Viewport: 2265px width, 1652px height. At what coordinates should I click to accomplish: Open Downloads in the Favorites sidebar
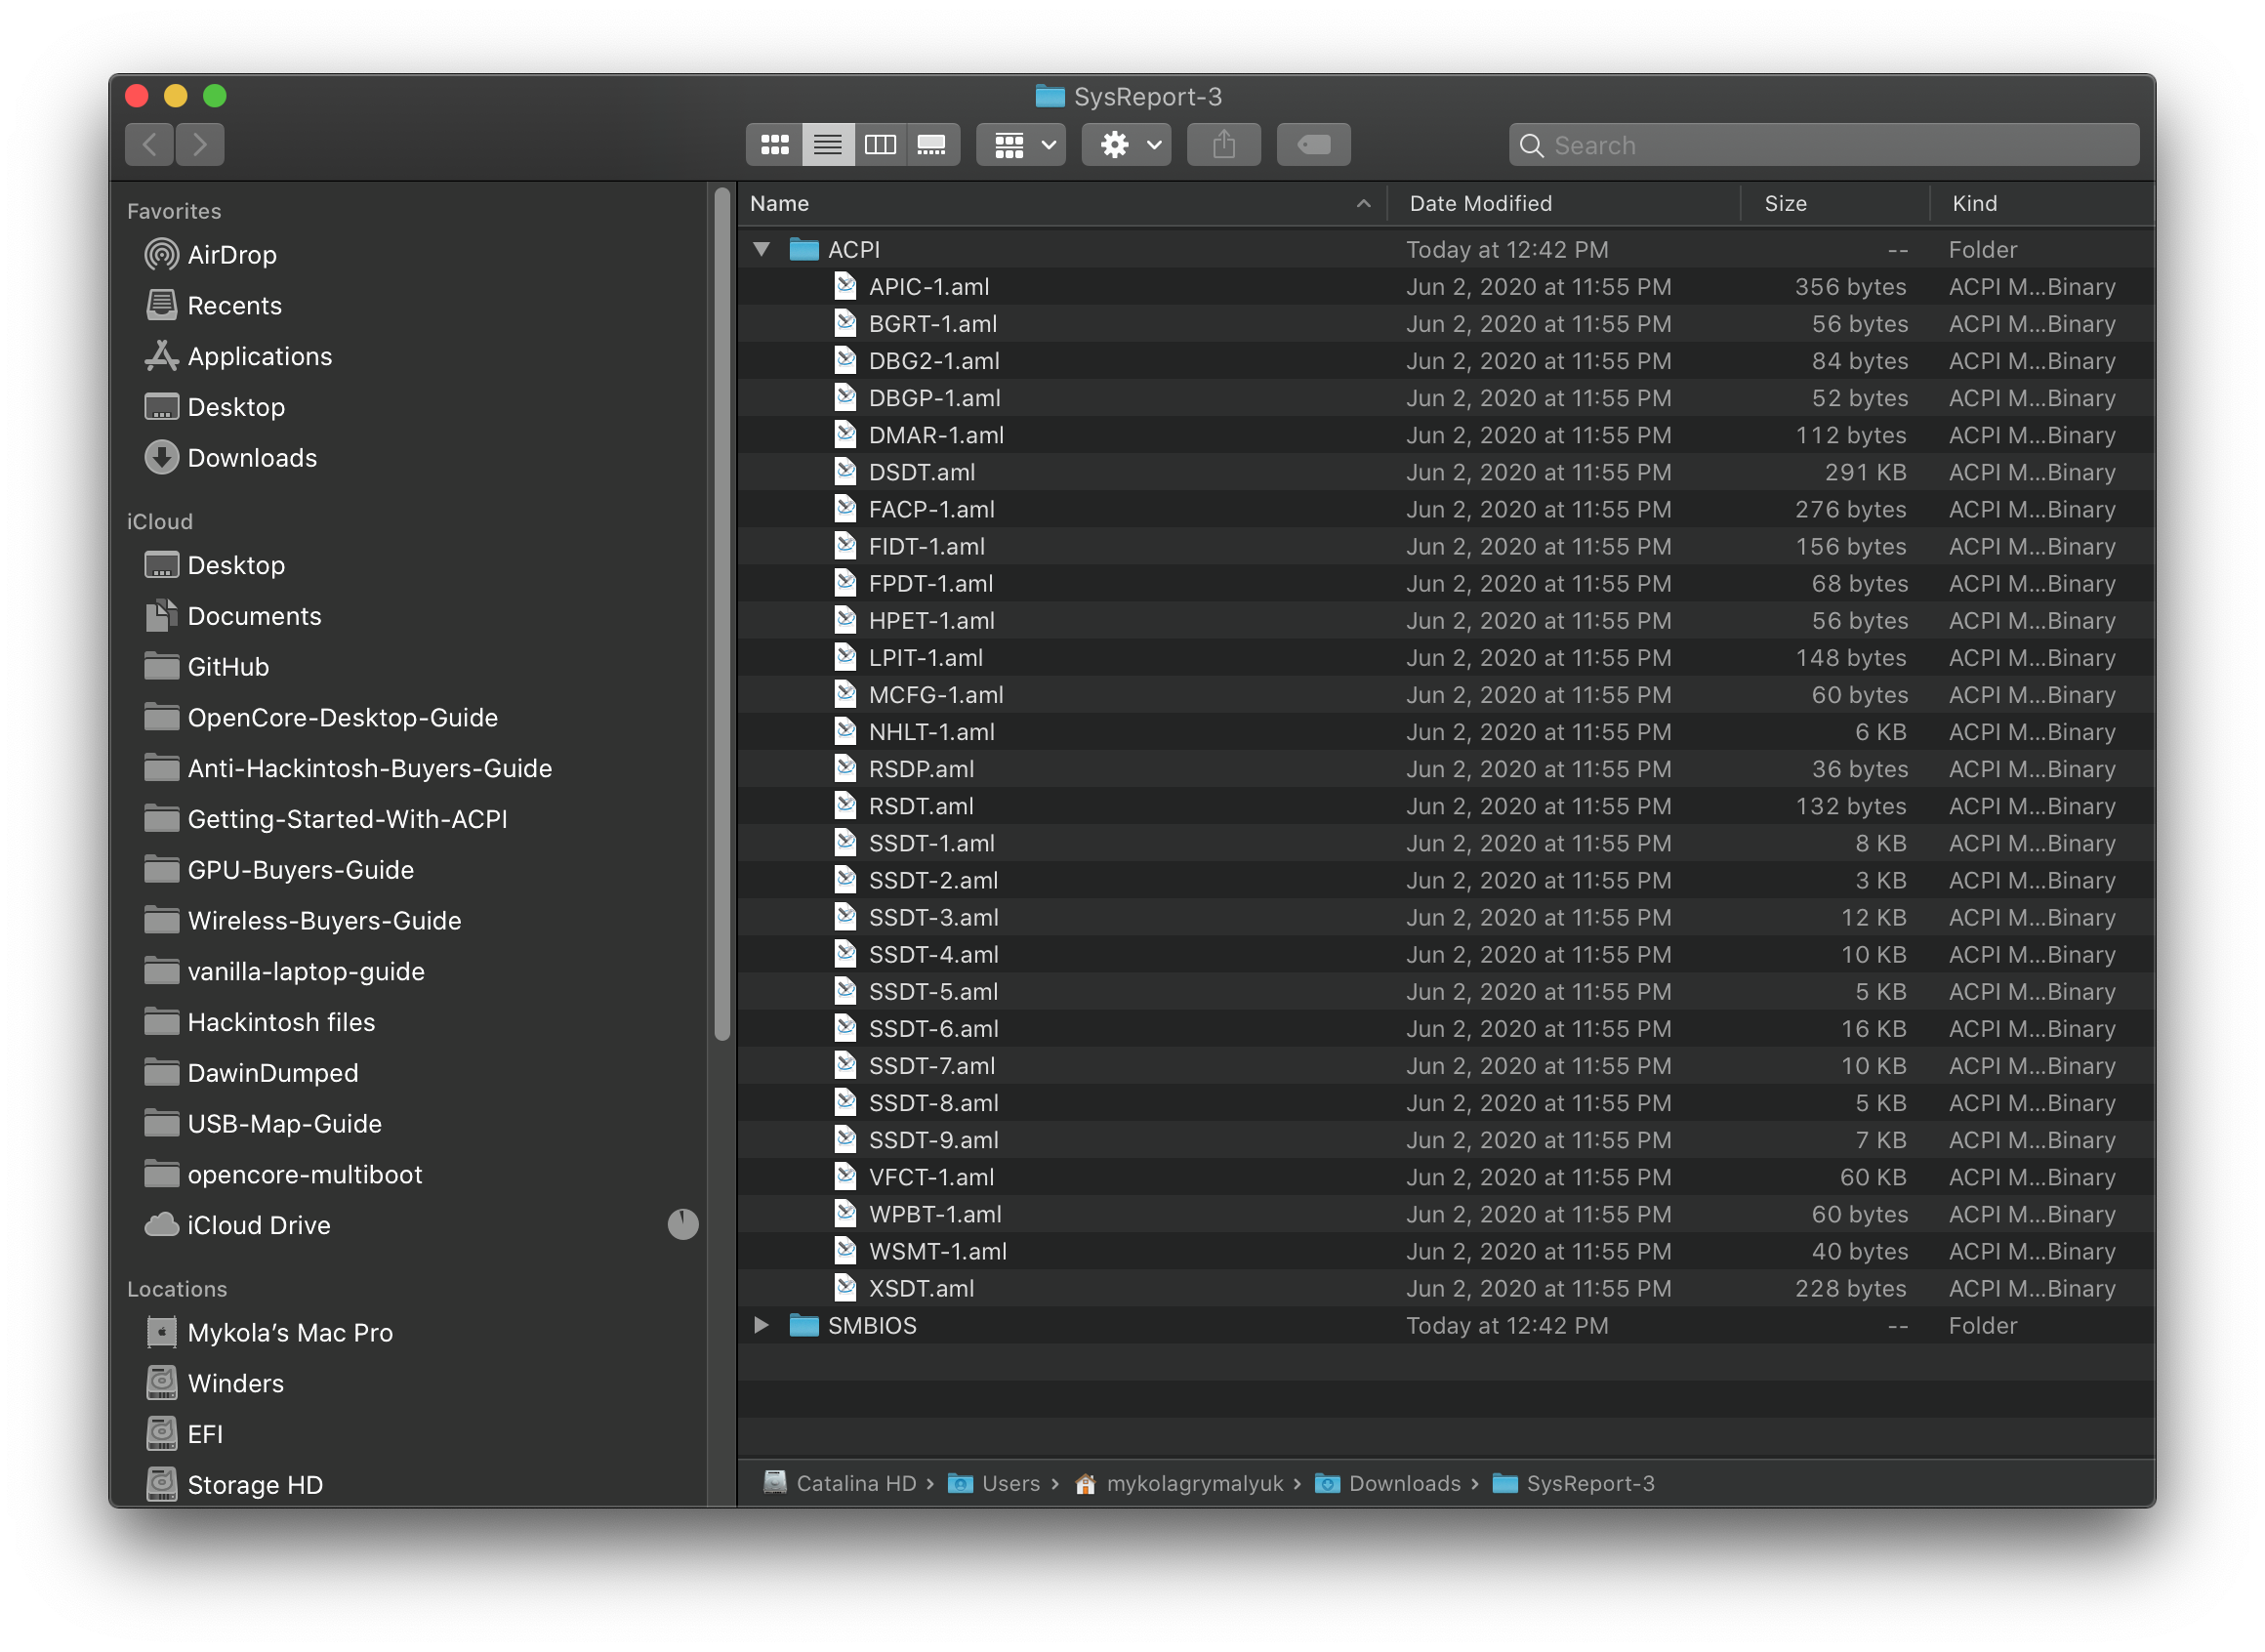252,458
